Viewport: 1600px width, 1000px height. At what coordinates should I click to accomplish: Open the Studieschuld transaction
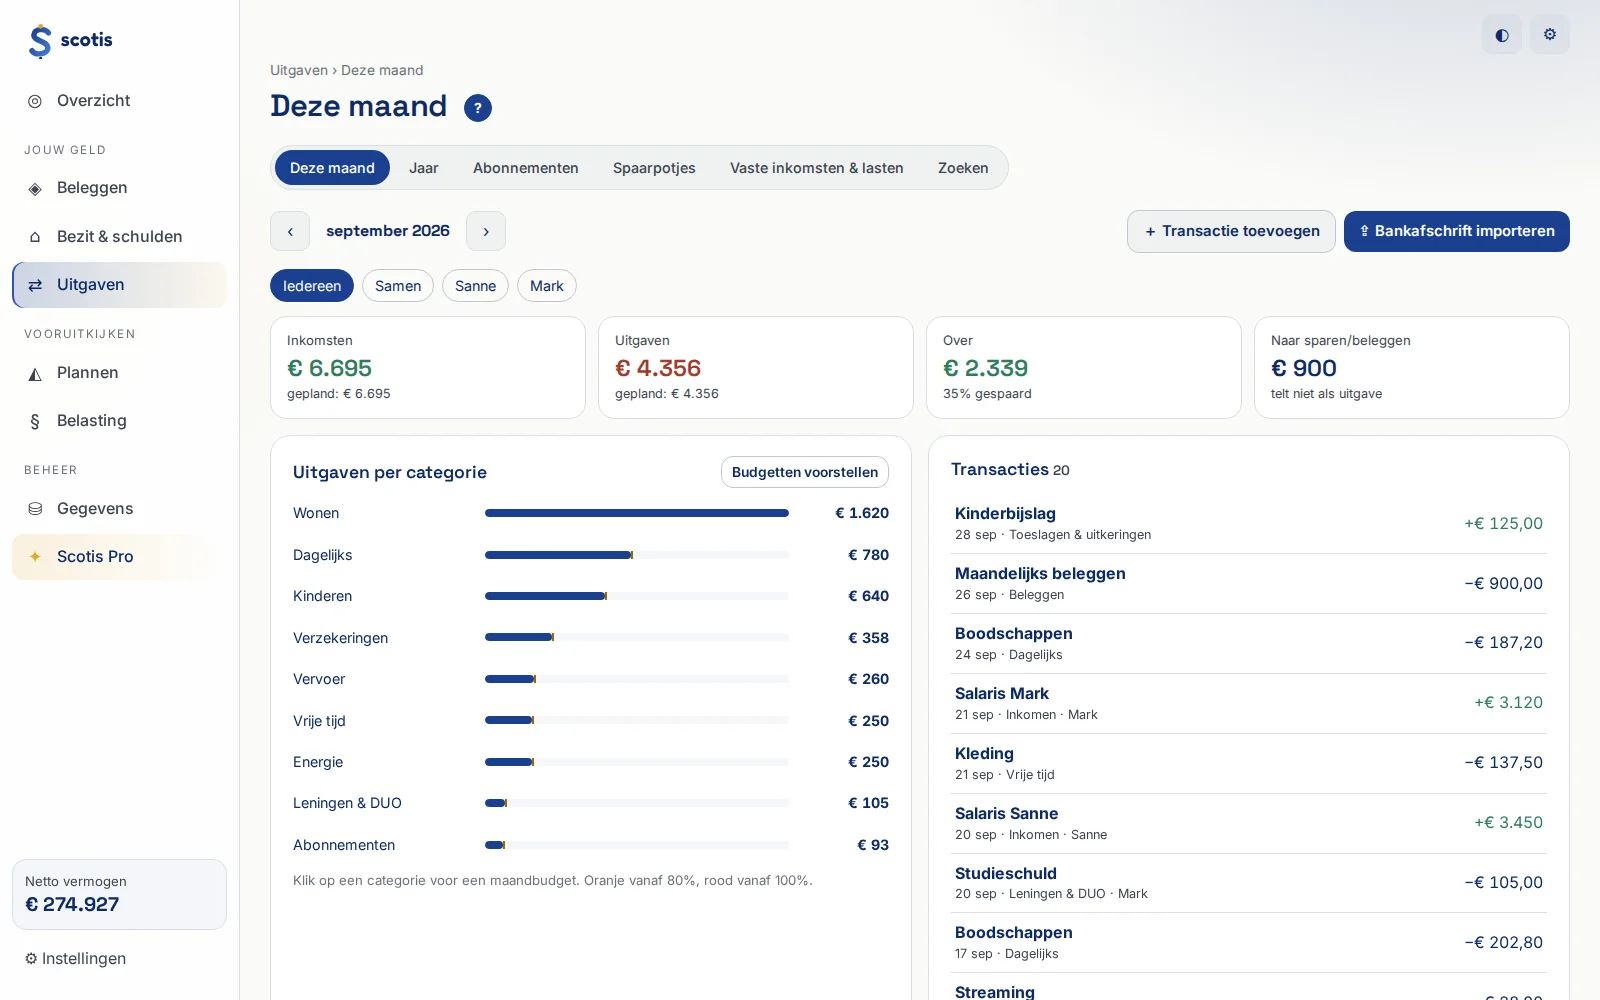[1249, 883]
